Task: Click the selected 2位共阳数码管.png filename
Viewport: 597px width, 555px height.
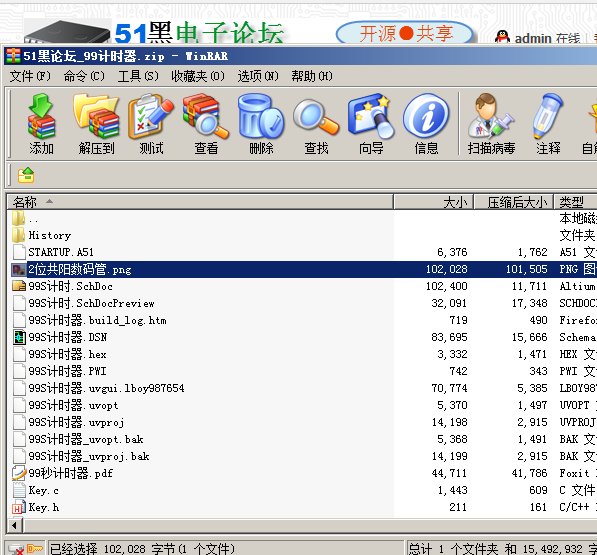Action: (x=80, y=270)
